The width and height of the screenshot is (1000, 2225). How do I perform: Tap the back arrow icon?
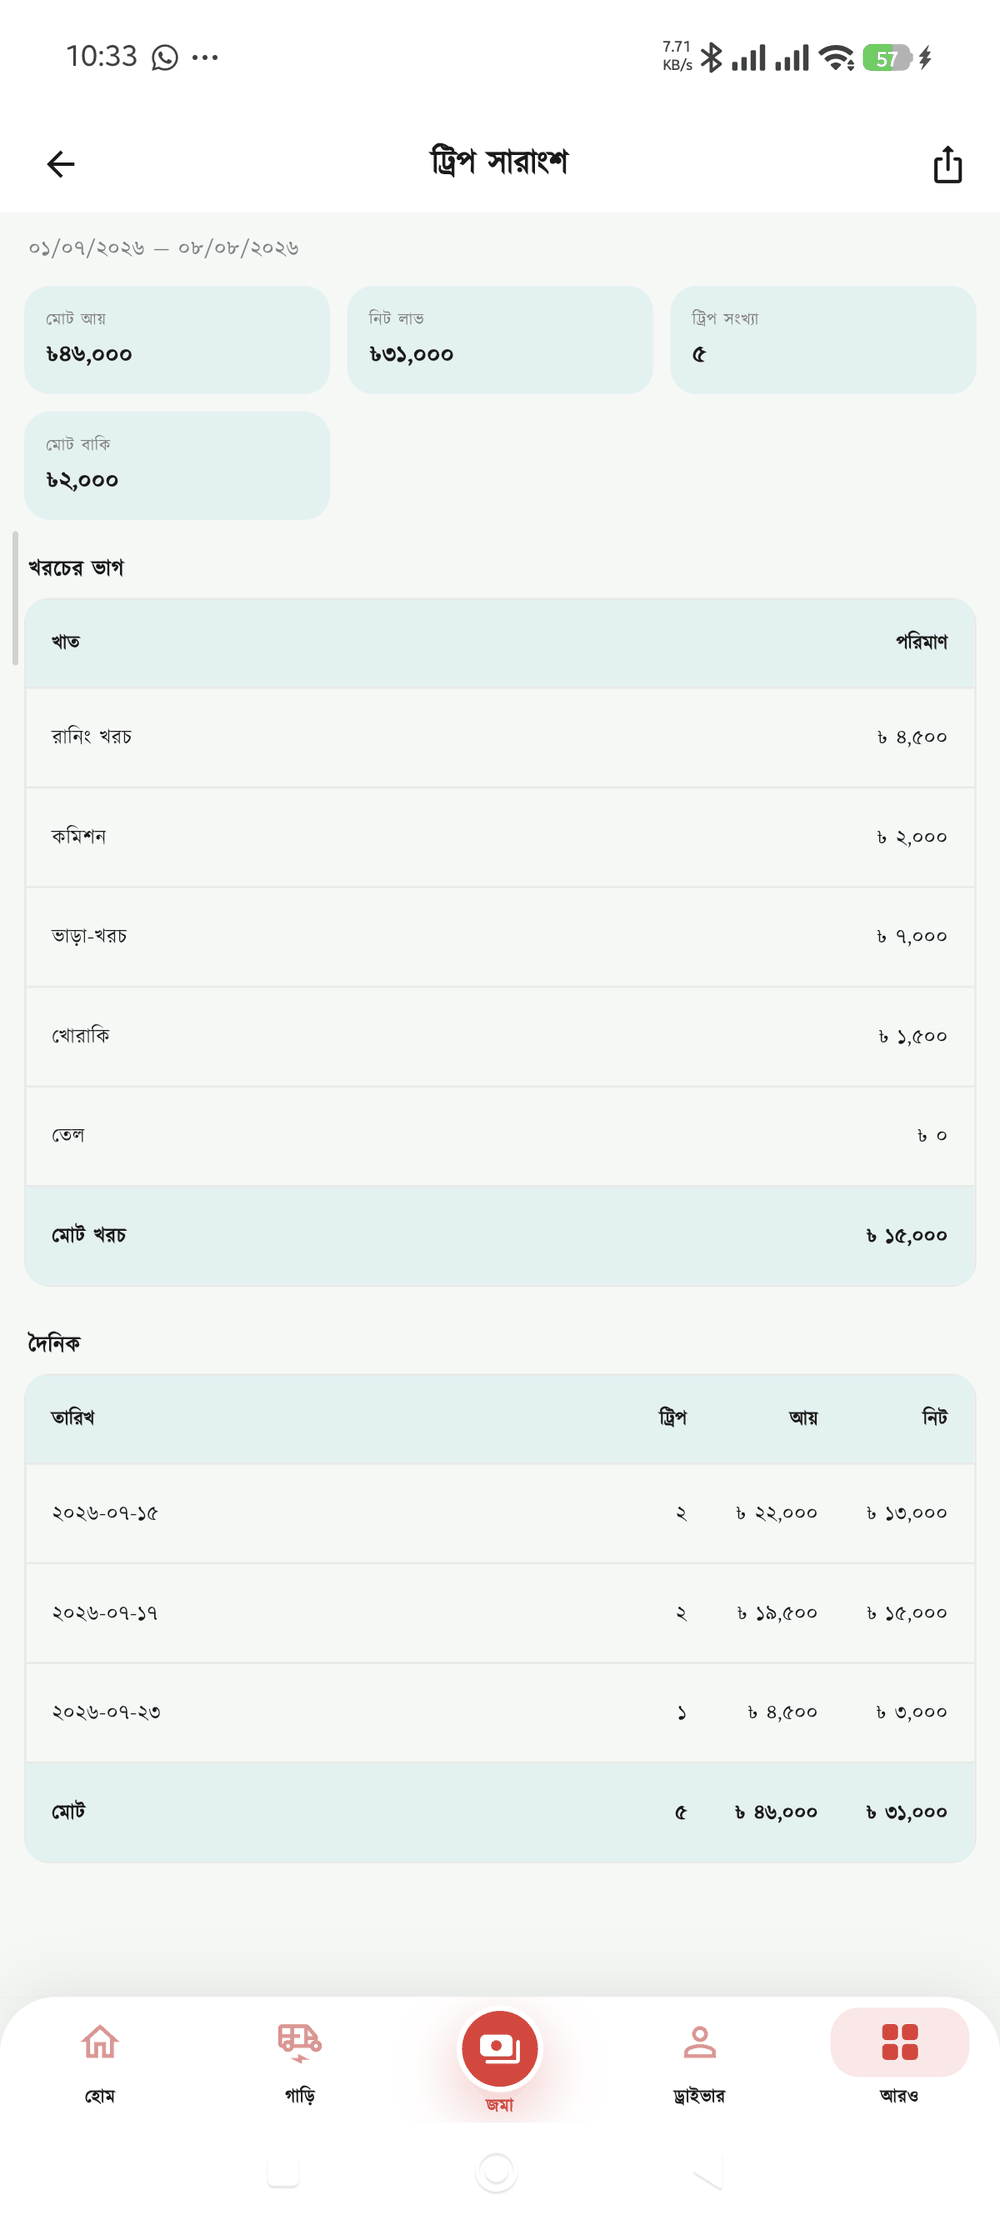point(61,164)
